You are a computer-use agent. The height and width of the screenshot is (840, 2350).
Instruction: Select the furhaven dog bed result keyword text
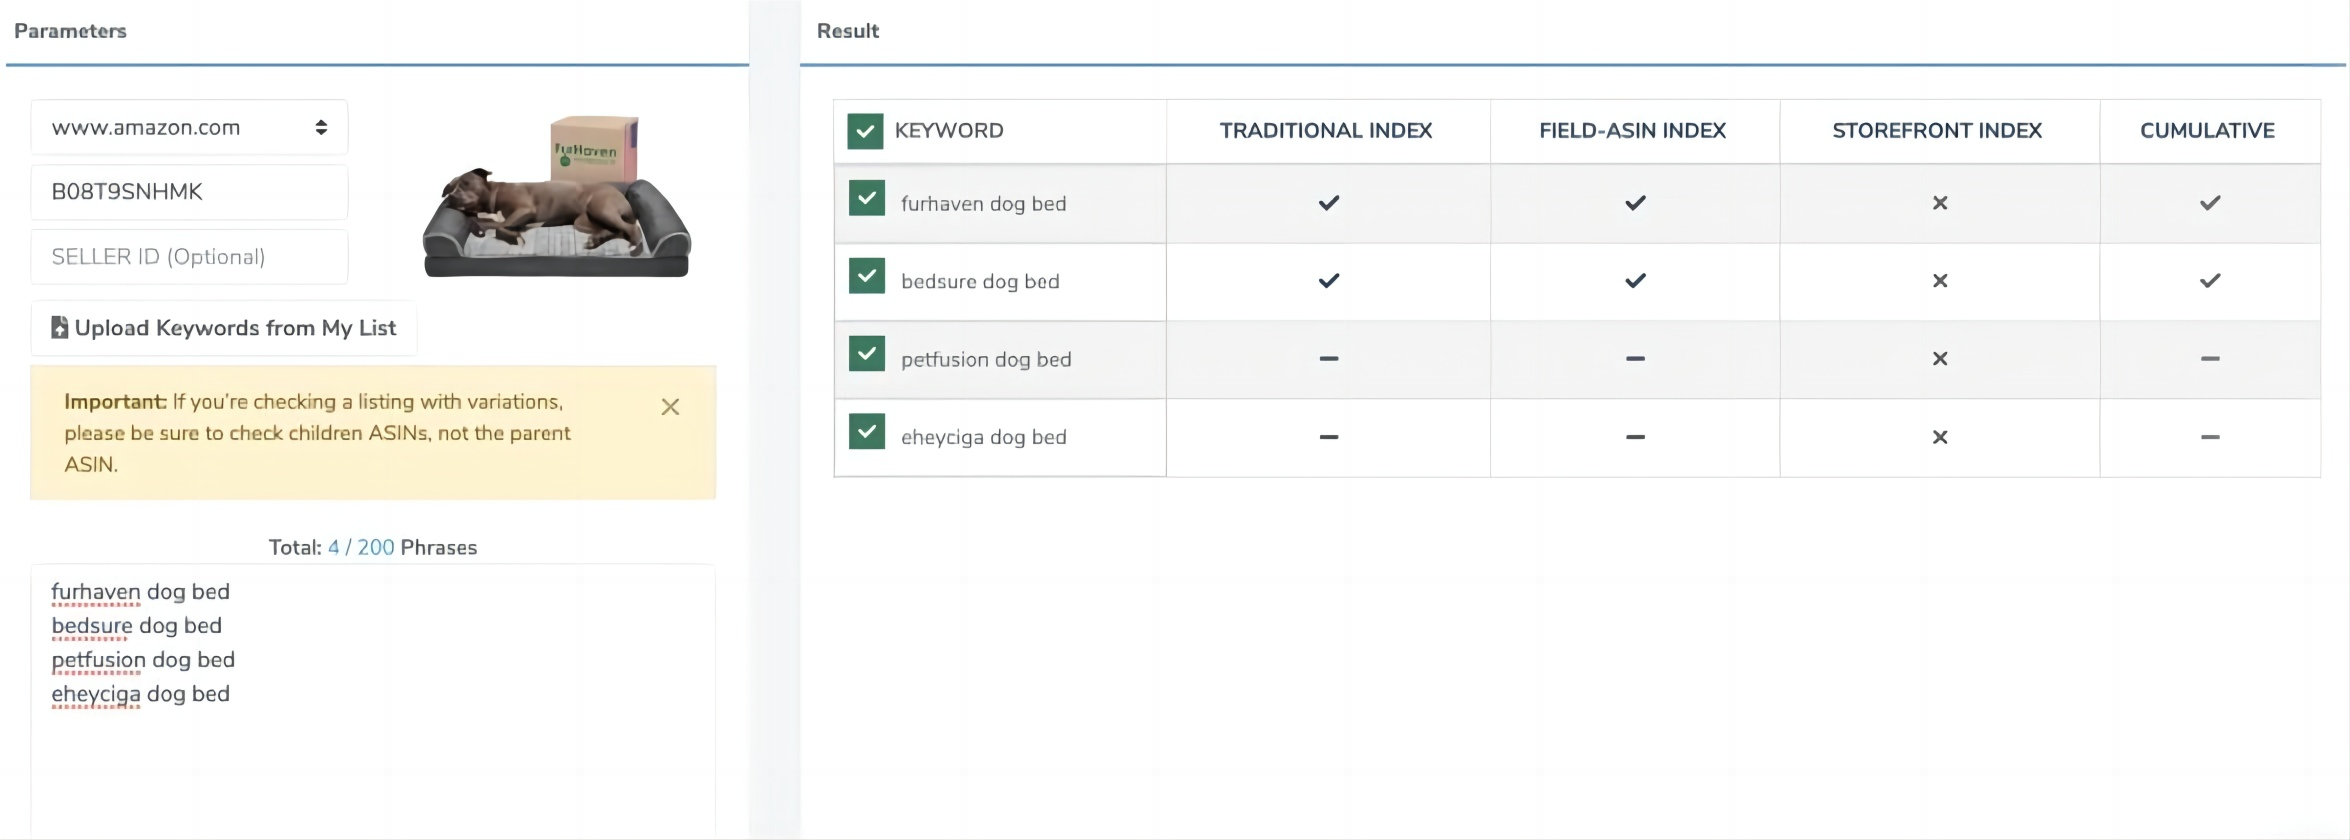tap(983, 204)
